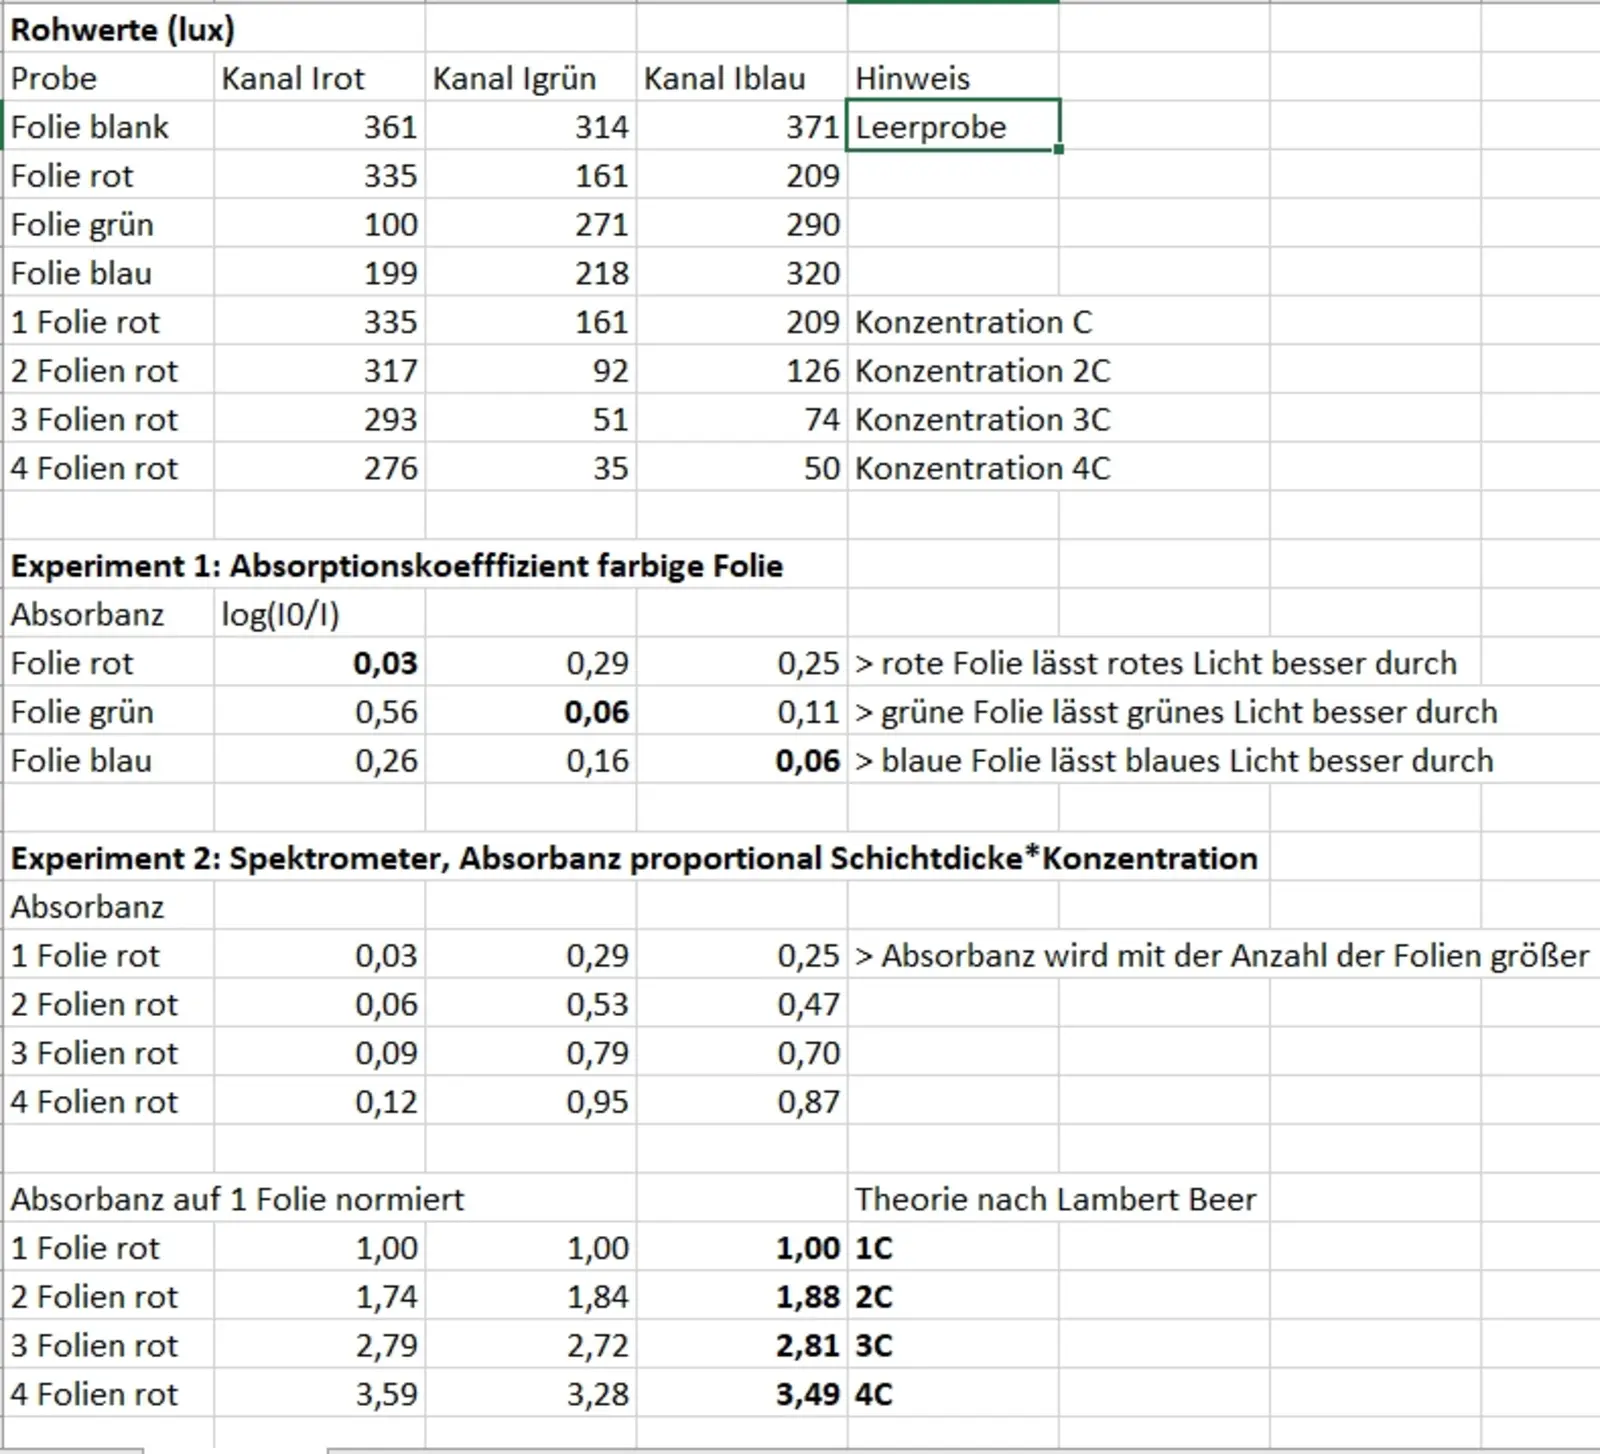Click the value 371 in the Folie blank row
The image size is (1600, 1454).
pyautogui.click(x=811, y=127)
